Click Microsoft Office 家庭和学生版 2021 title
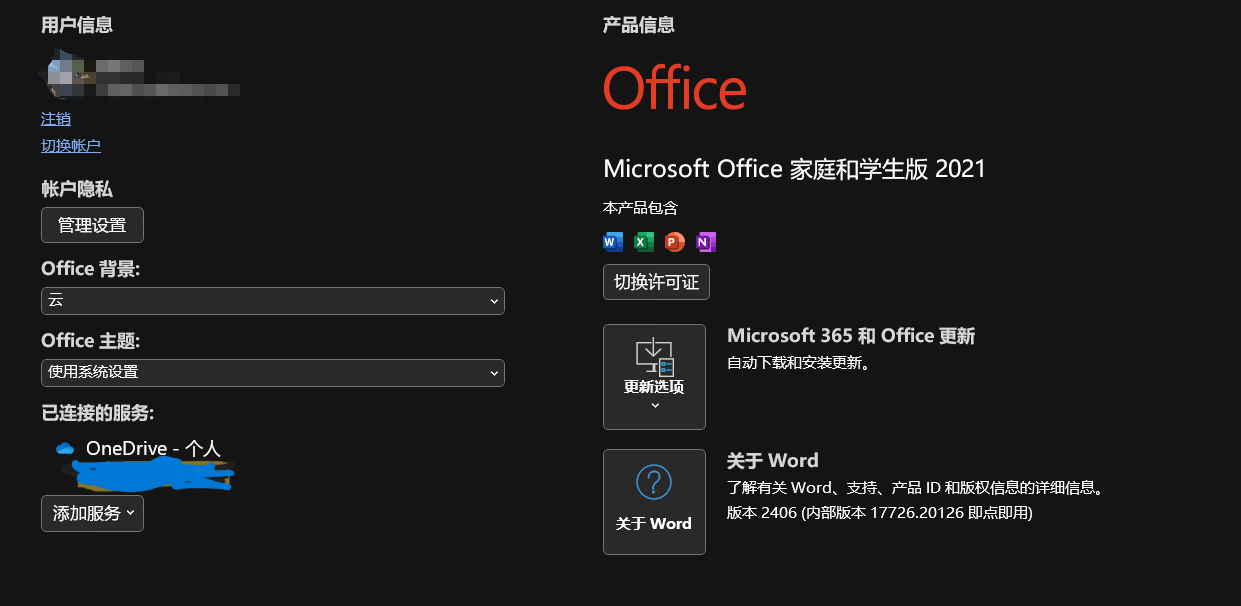The width and height of the screenshot is (1241, 606). tap(794, 169)
